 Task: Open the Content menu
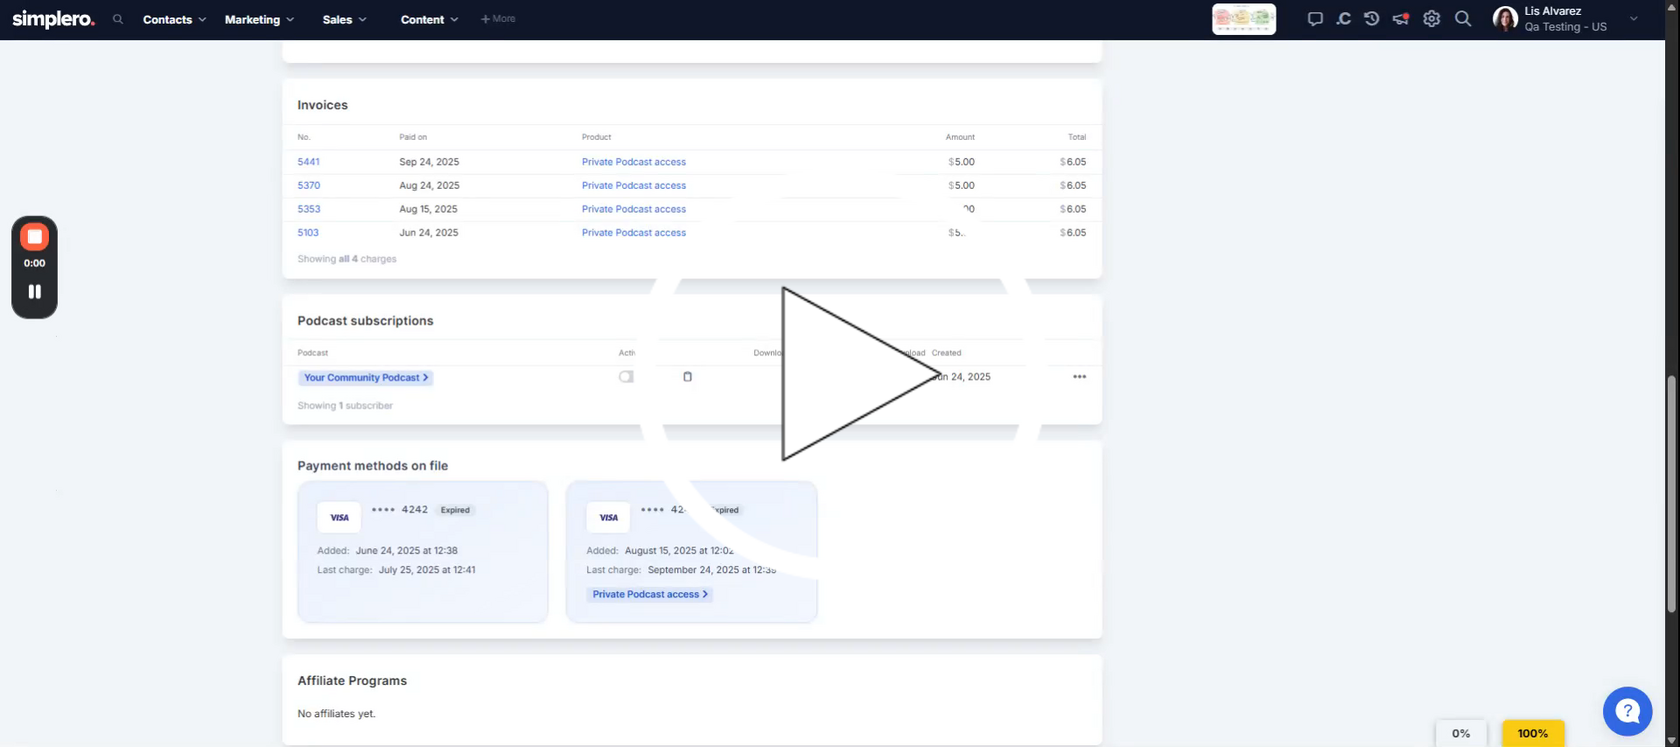429,19
